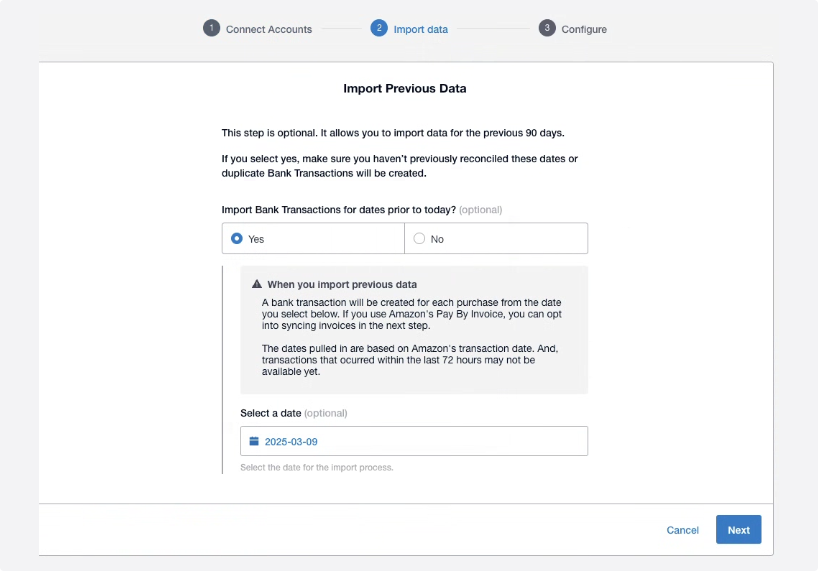Viewport: 818px width, 571px height.
Task: Click the Import data step label
Action: point(420,29)
